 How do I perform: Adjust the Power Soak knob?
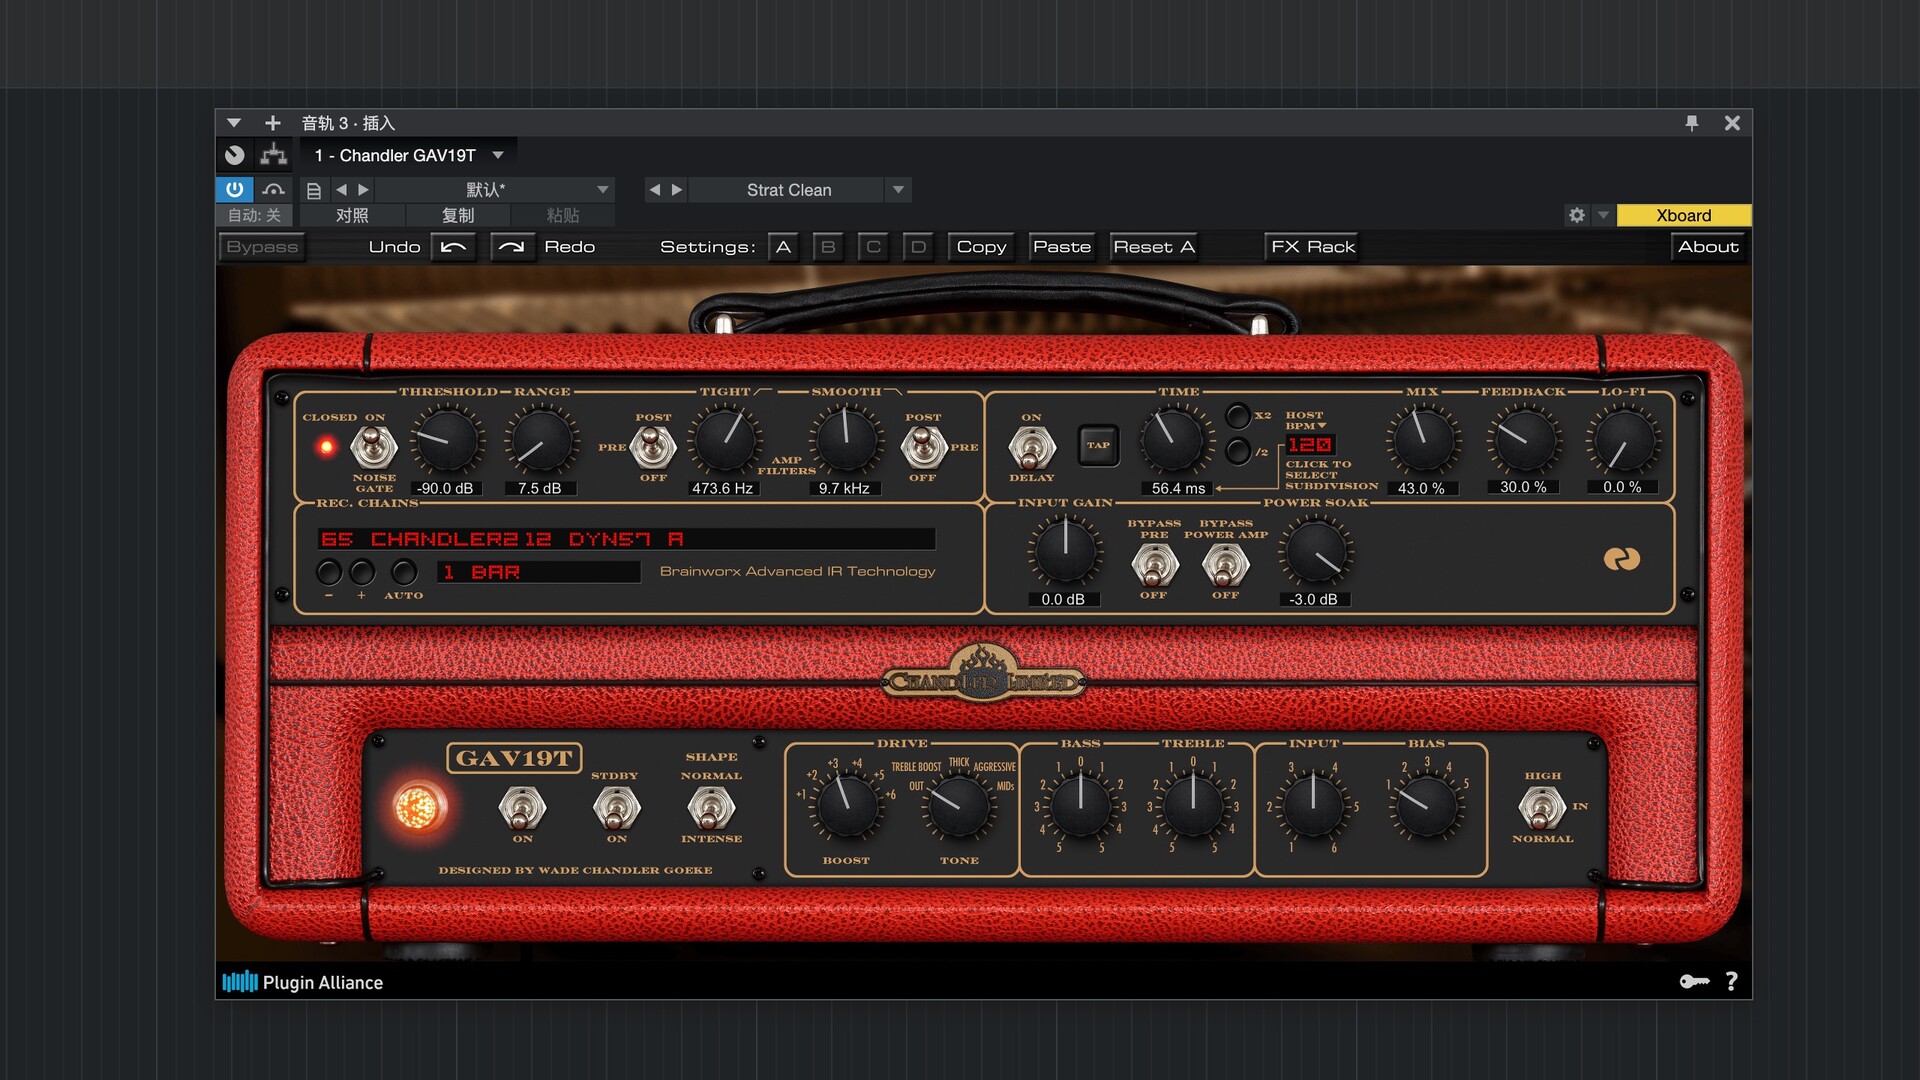1315,552
